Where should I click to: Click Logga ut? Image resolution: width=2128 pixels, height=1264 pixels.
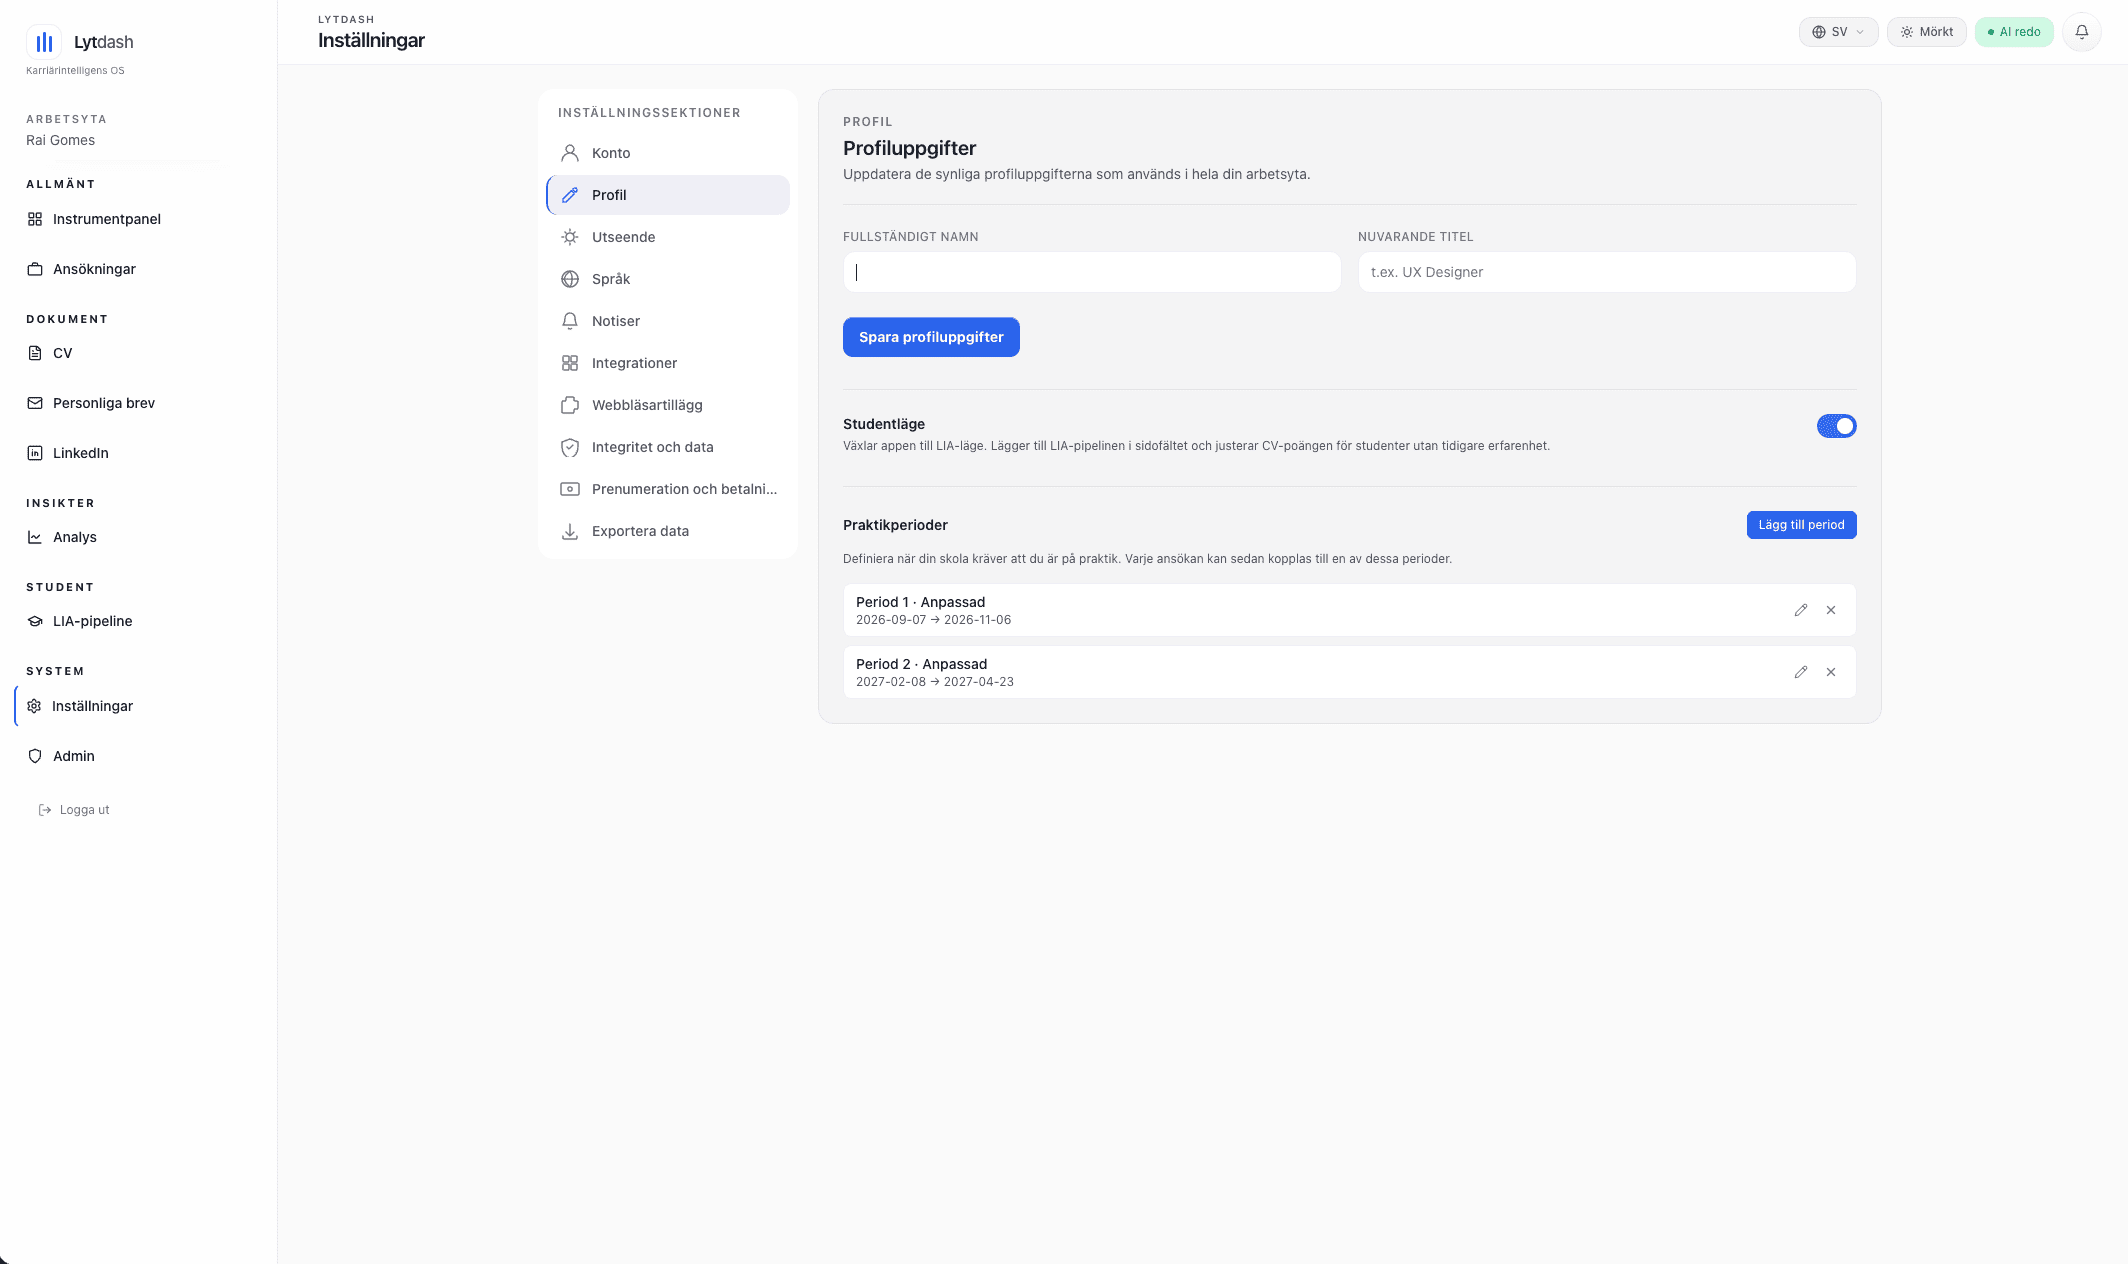84,810
